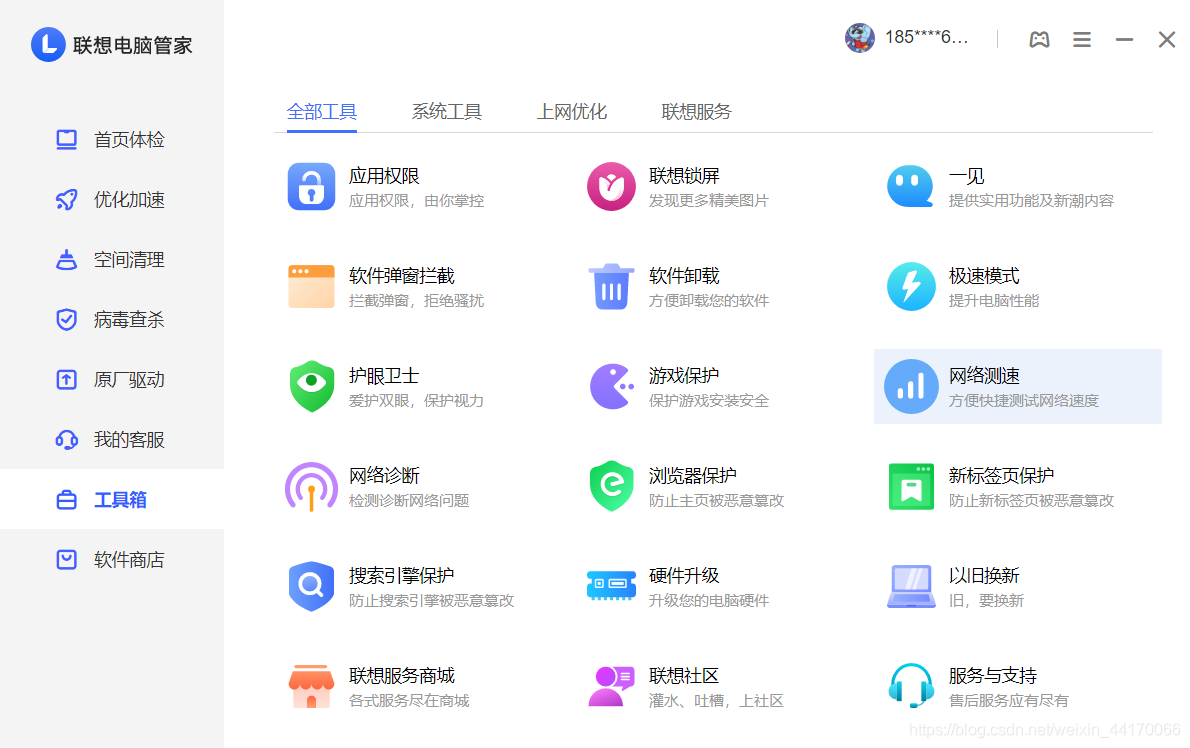This screenshot has height=748, width=1190.
Task: Select 工具箱 in sidebar
Action: pos(112,499)
